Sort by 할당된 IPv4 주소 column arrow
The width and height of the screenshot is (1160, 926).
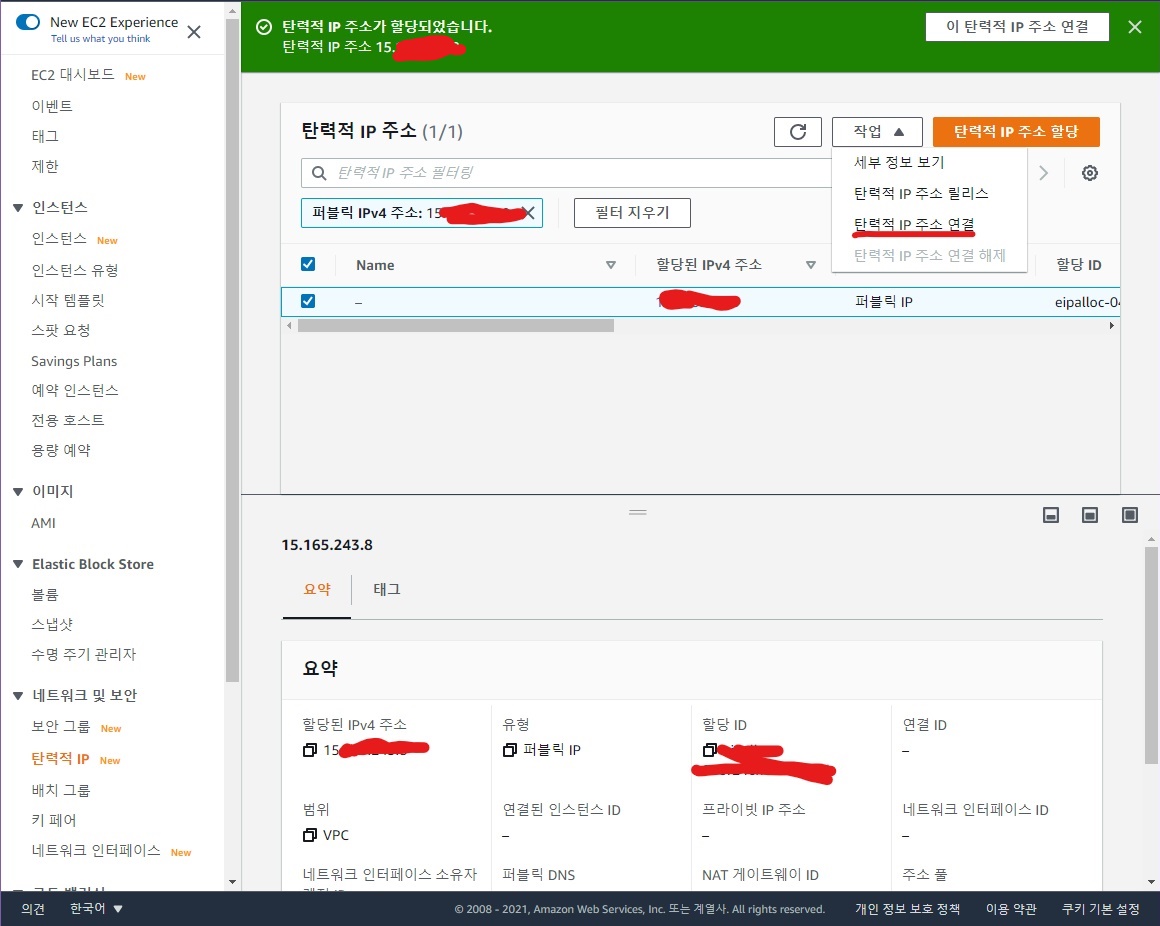point(811,265)
